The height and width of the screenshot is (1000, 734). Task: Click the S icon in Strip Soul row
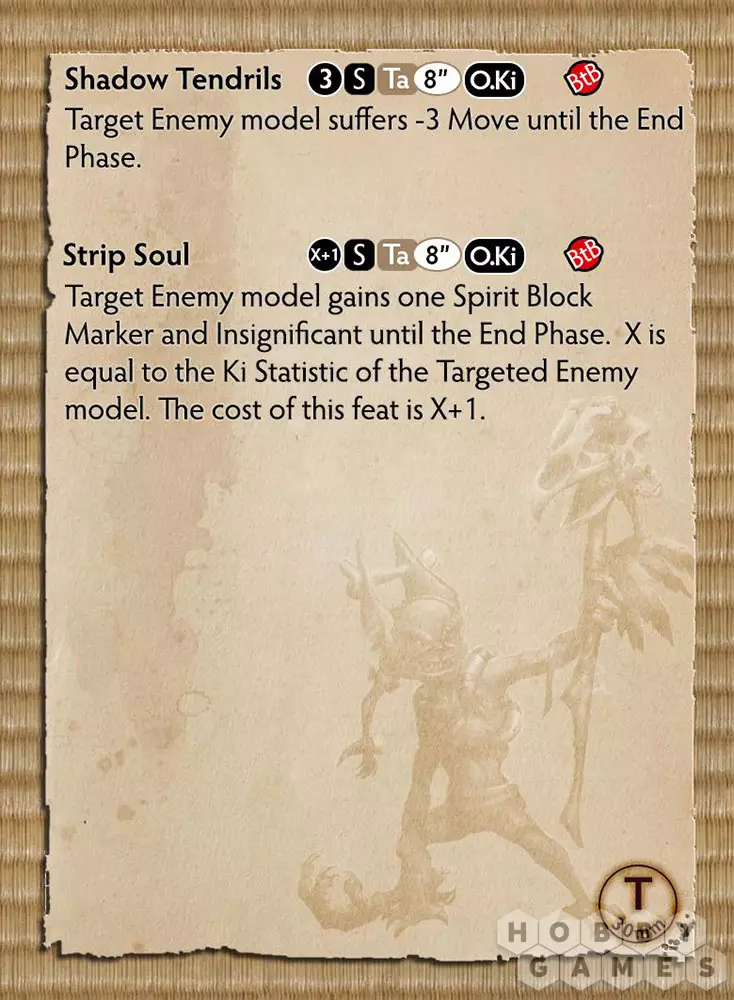359,255
